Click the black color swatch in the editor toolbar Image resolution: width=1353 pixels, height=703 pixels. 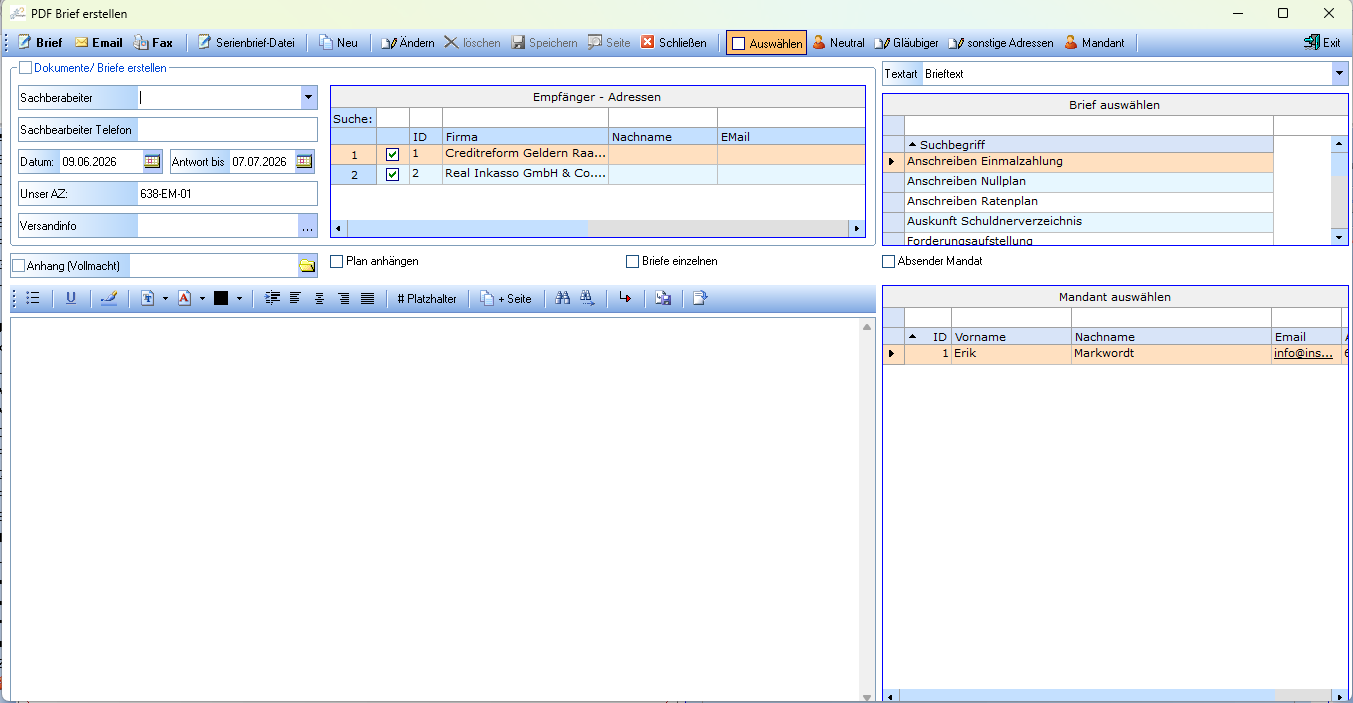click(x=221, y=298)
